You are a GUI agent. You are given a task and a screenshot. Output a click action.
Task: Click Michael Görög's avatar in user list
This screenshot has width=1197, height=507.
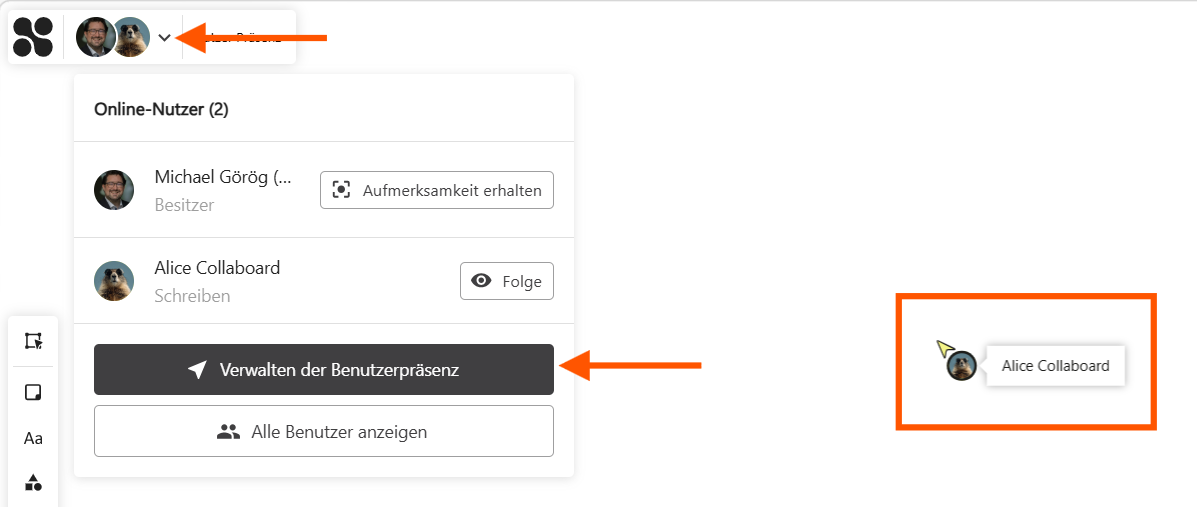point(114,190)
